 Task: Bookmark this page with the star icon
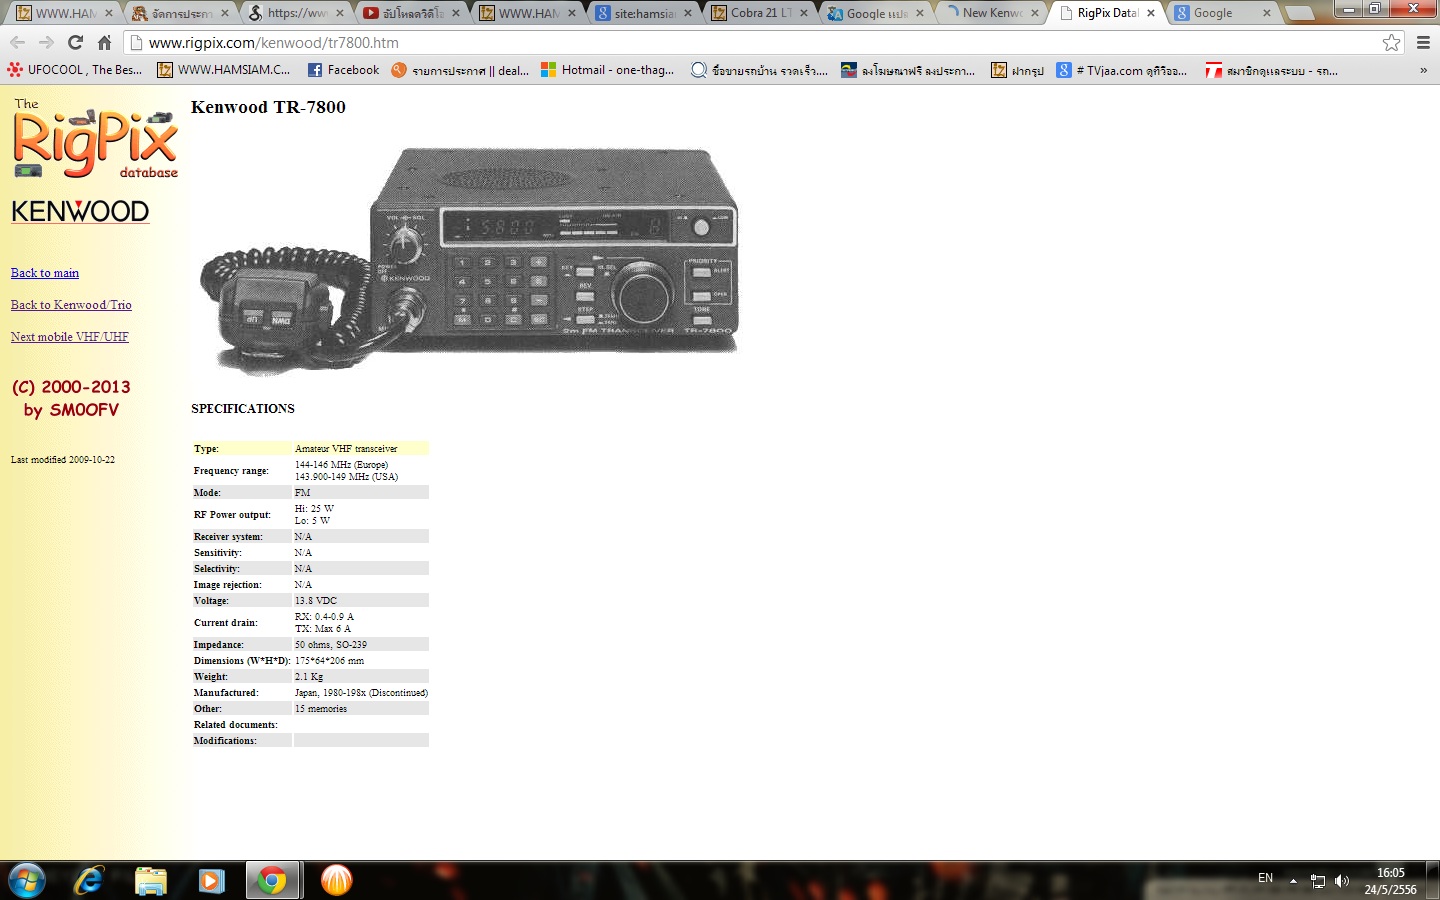[x=1391, y=43]
